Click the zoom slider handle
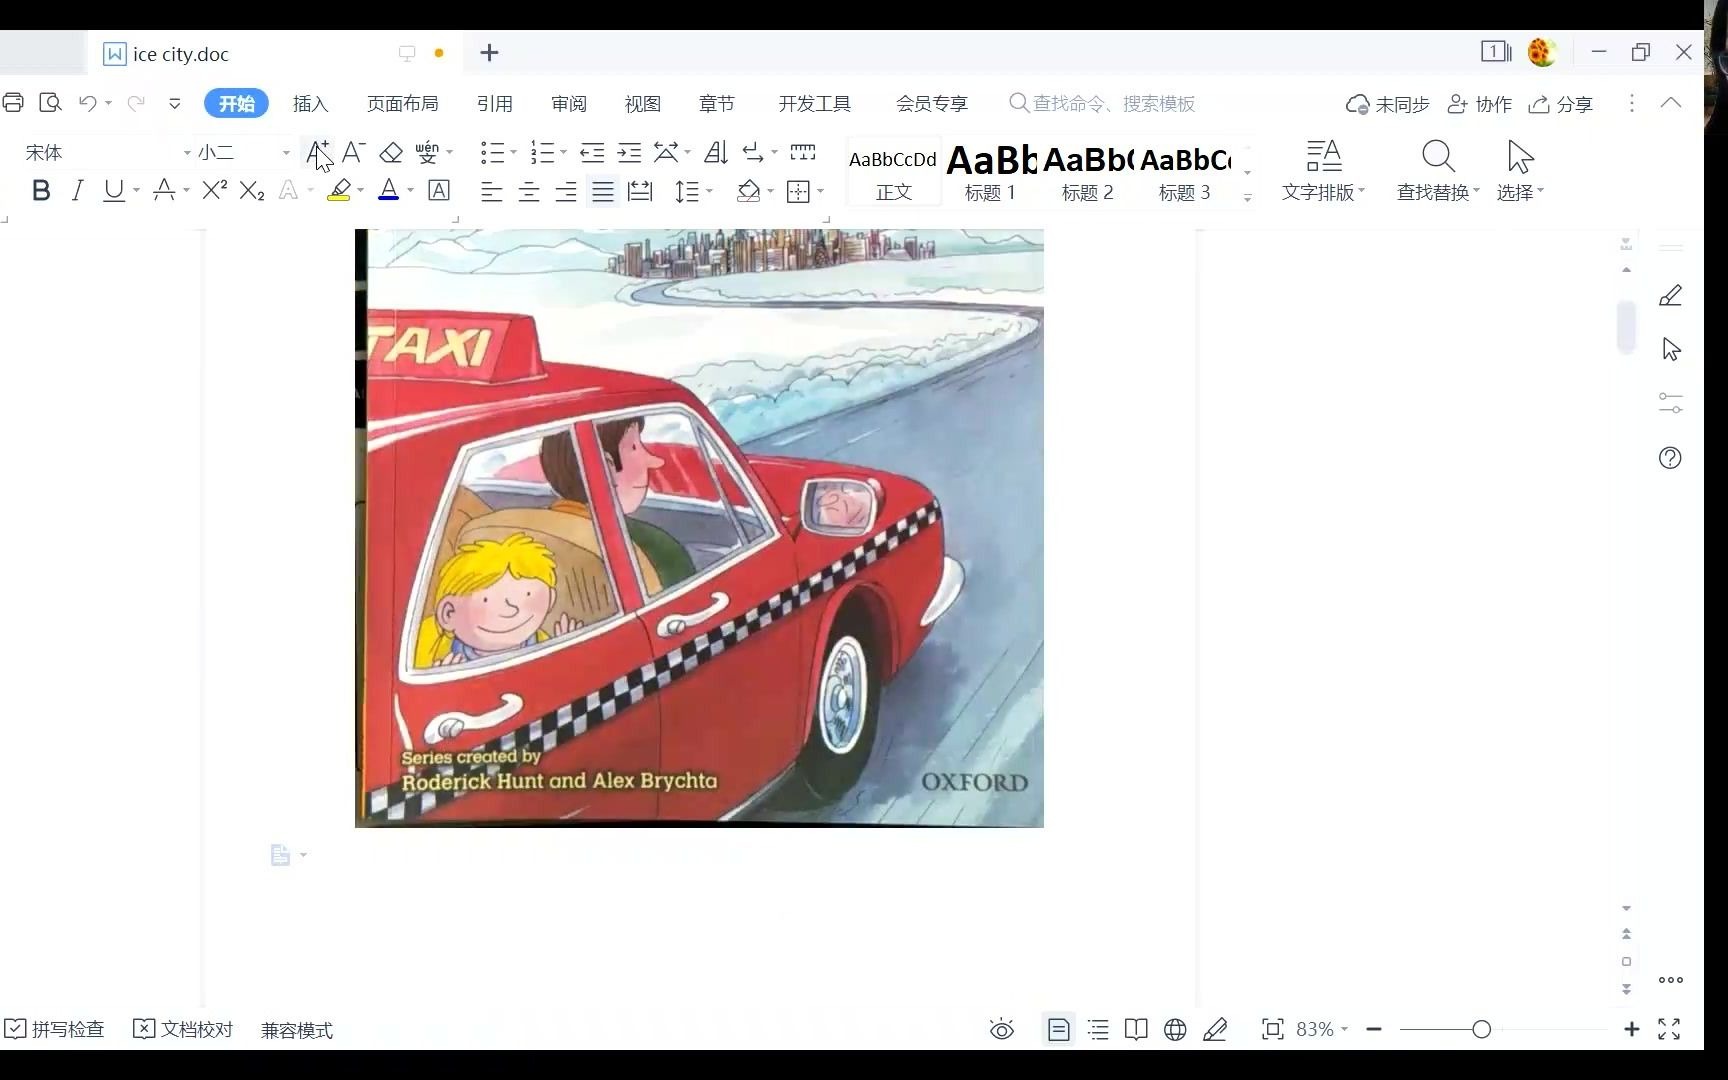Image resolution: width=1728 pixels, height=1080 pixels. coord(1481,1029)
